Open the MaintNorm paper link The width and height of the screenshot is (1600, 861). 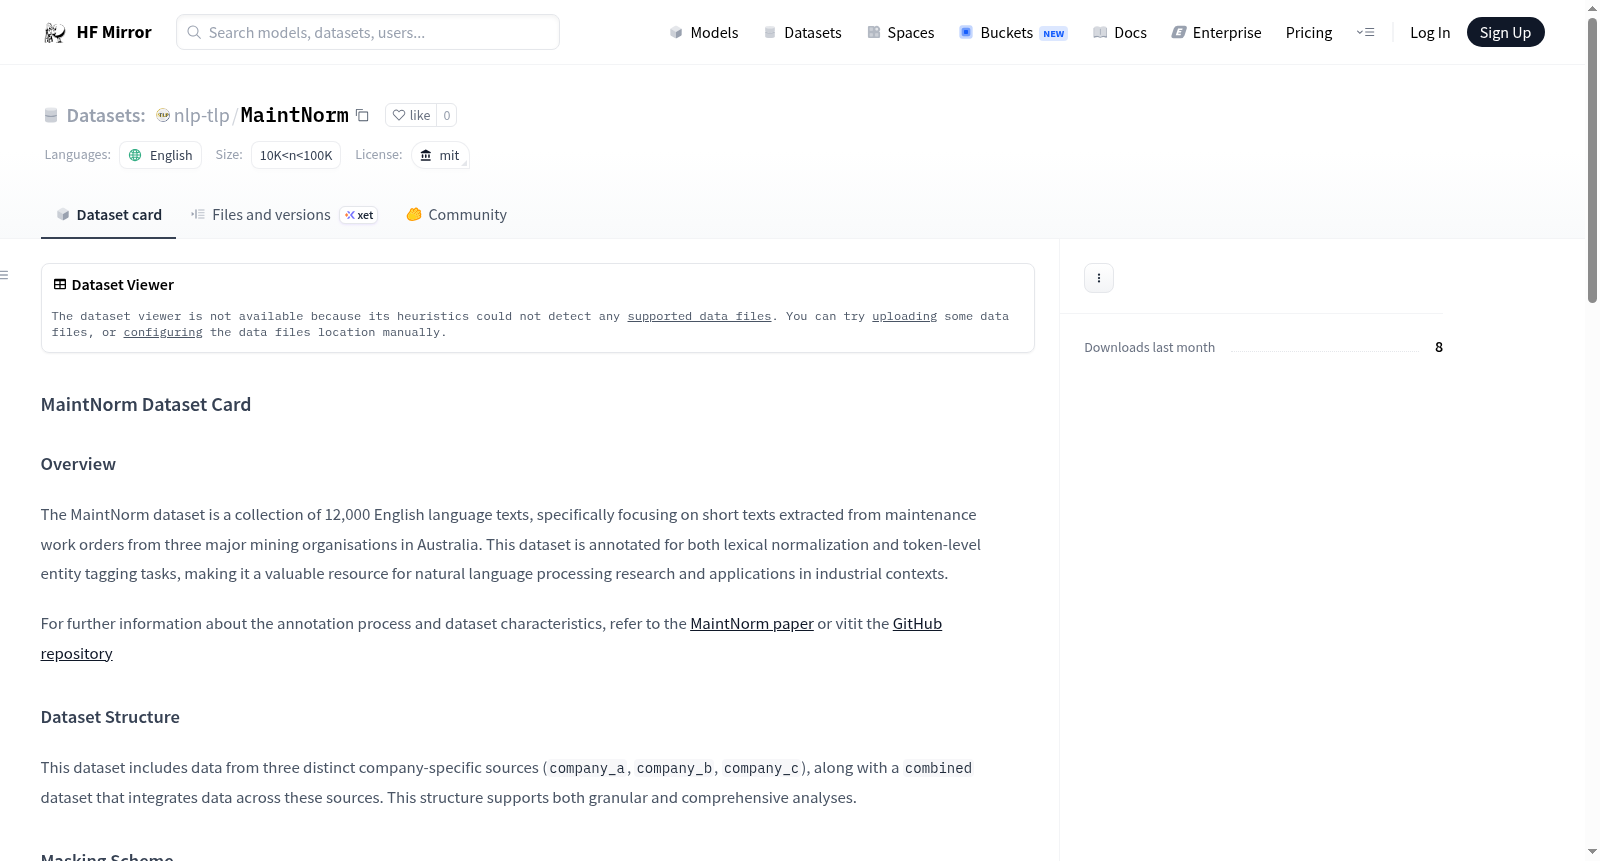752,624
